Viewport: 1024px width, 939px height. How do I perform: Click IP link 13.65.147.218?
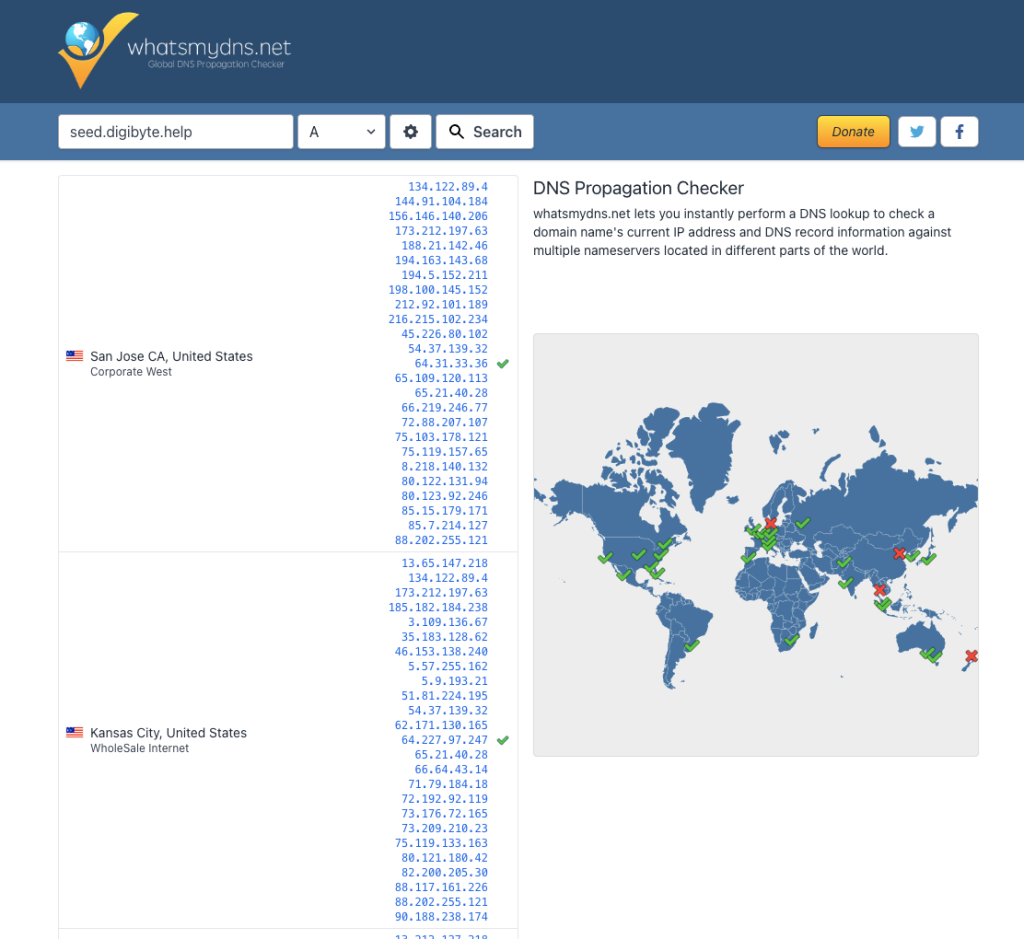click(444, 564)
